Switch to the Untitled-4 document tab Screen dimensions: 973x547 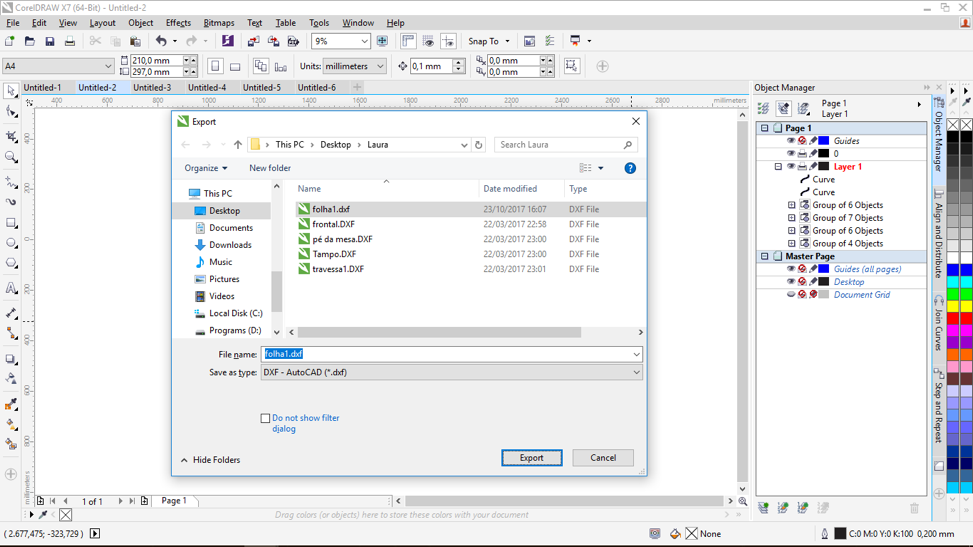click(207, 88)
